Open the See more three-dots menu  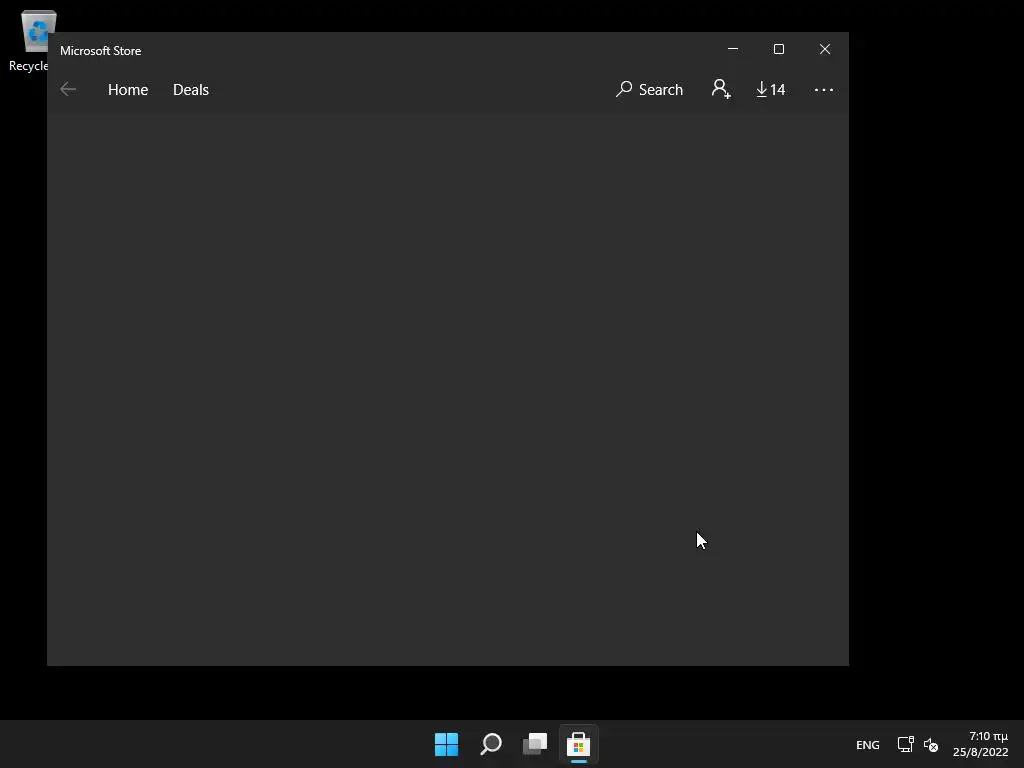pos(824,89)
